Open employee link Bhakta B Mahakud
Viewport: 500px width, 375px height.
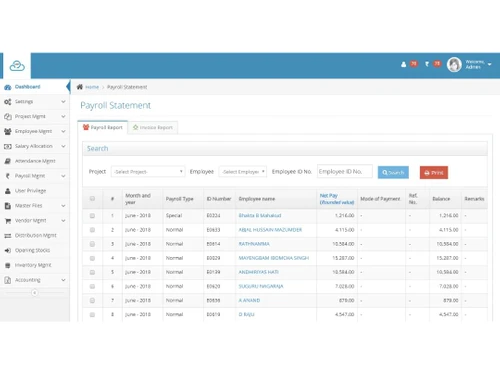(x=260, y=216)
